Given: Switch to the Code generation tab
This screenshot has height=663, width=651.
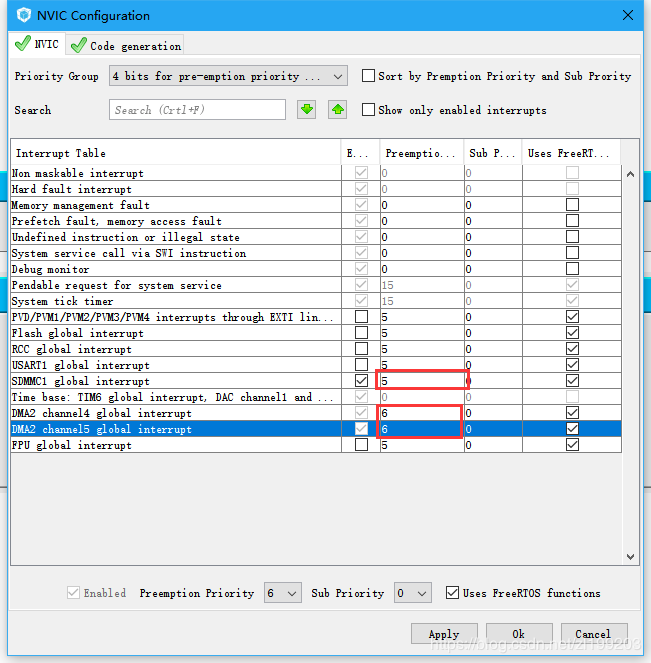Looking at the screenshot, I should [126, 45].
